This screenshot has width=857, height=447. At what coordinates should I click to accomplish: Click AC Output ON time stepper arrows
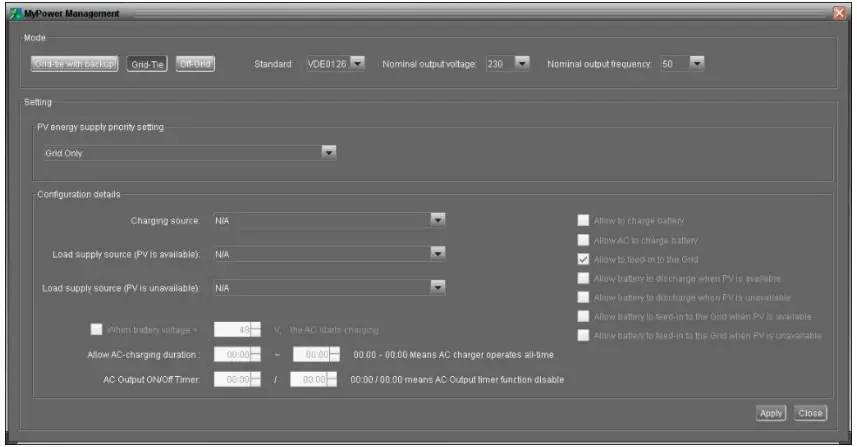255,379
